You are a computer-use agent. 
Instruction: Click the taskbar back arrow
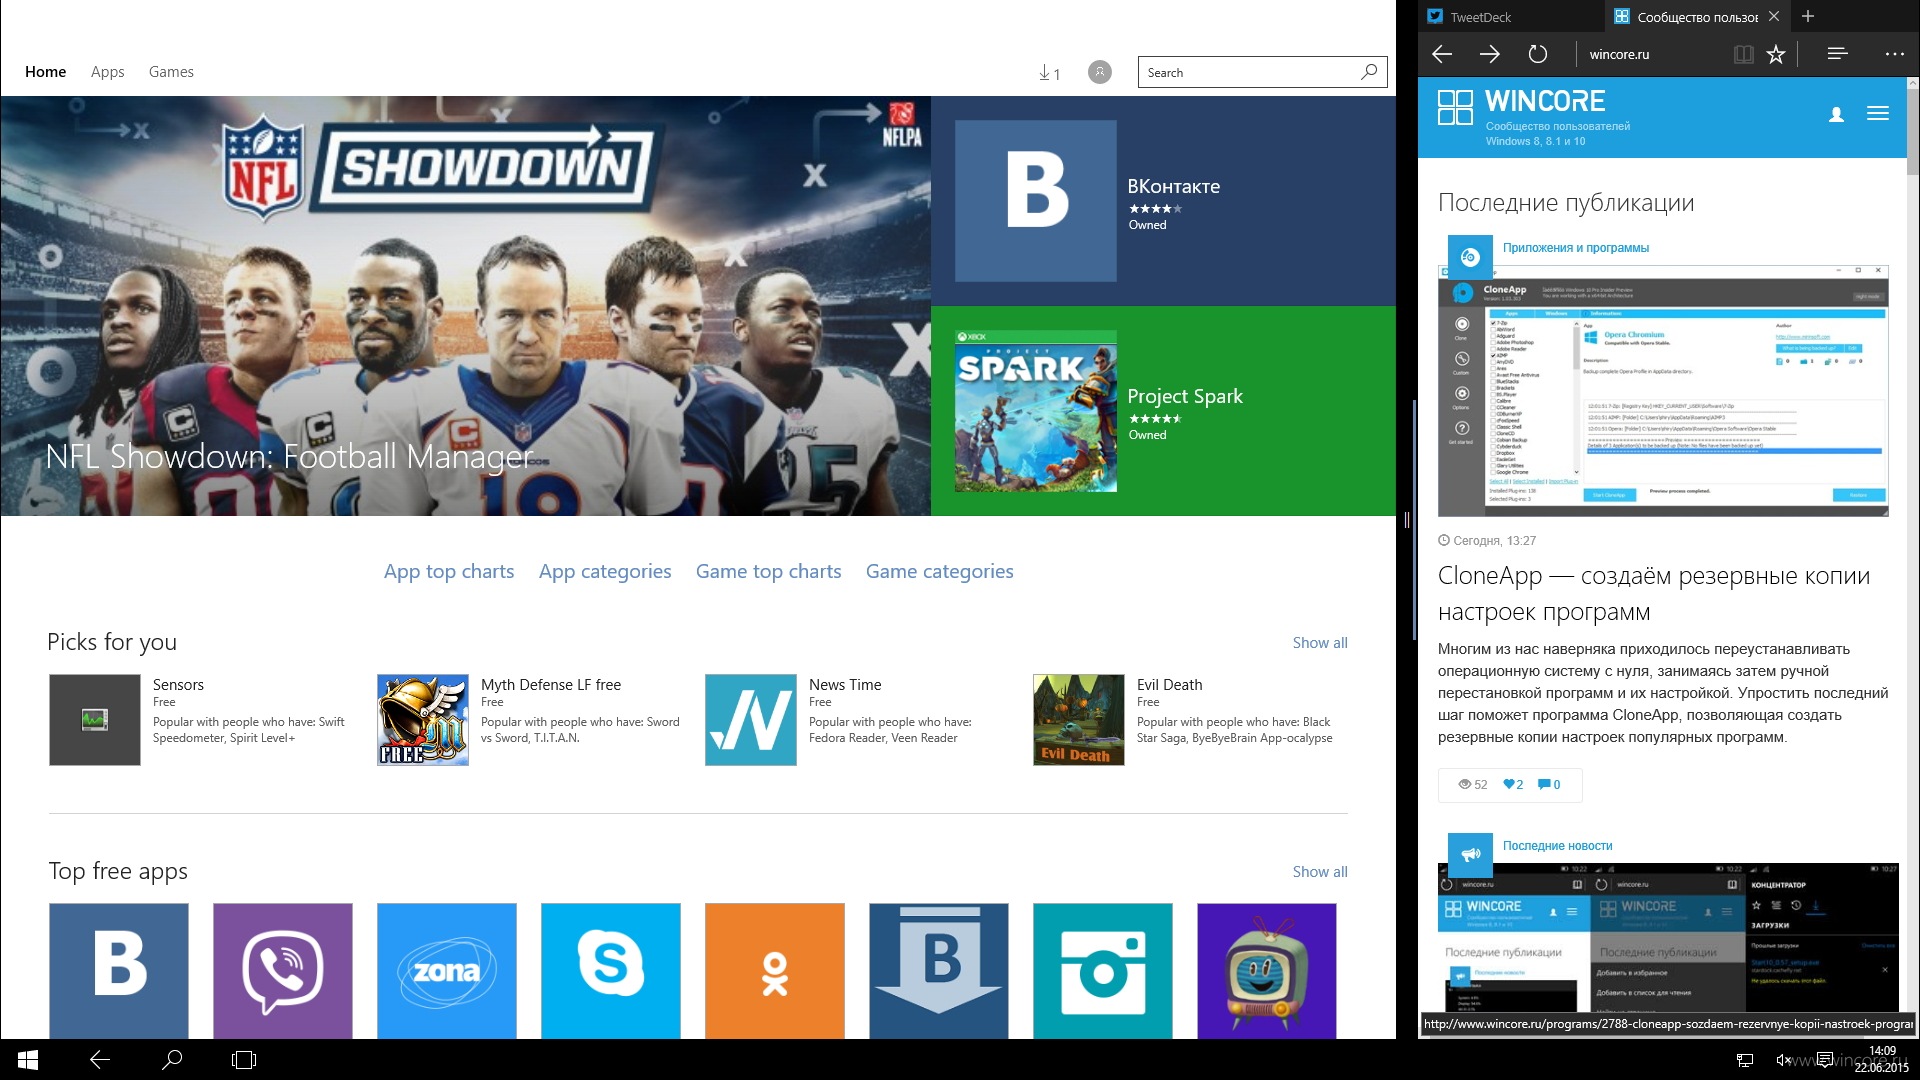pyautogui.click(x=100, y=1060)
